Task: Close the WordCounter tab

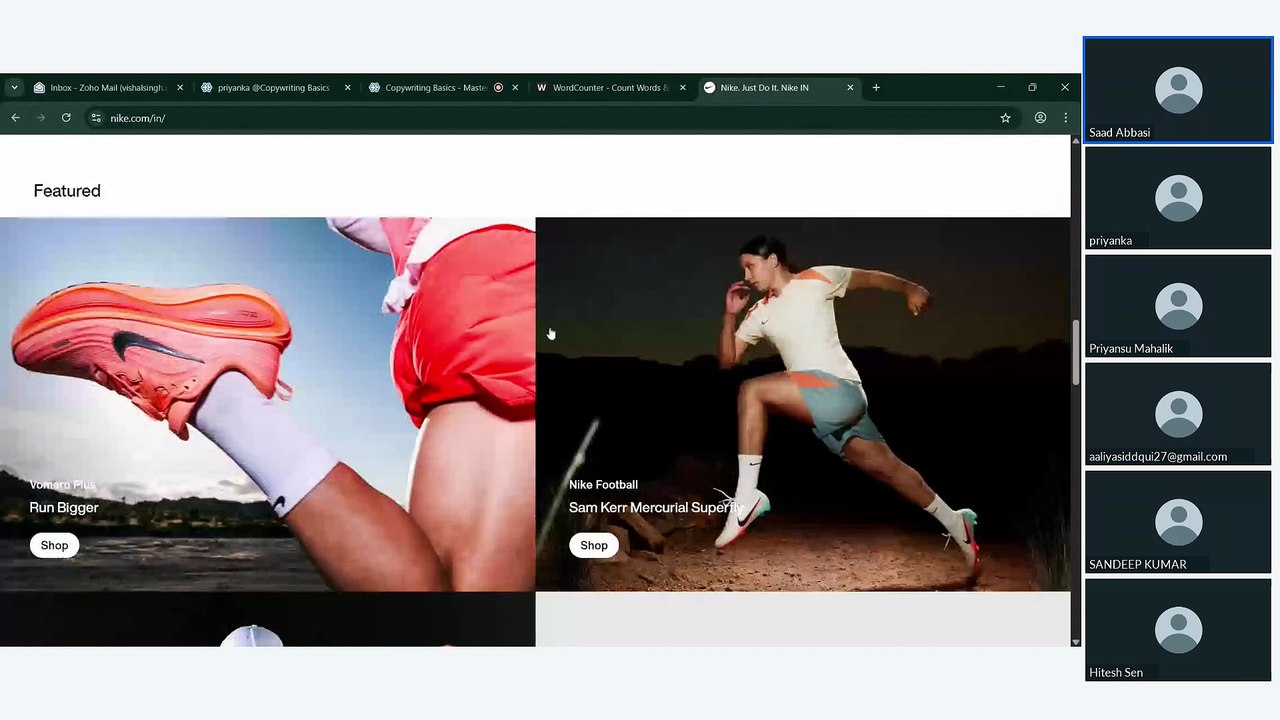Action: tap(683, 88)
